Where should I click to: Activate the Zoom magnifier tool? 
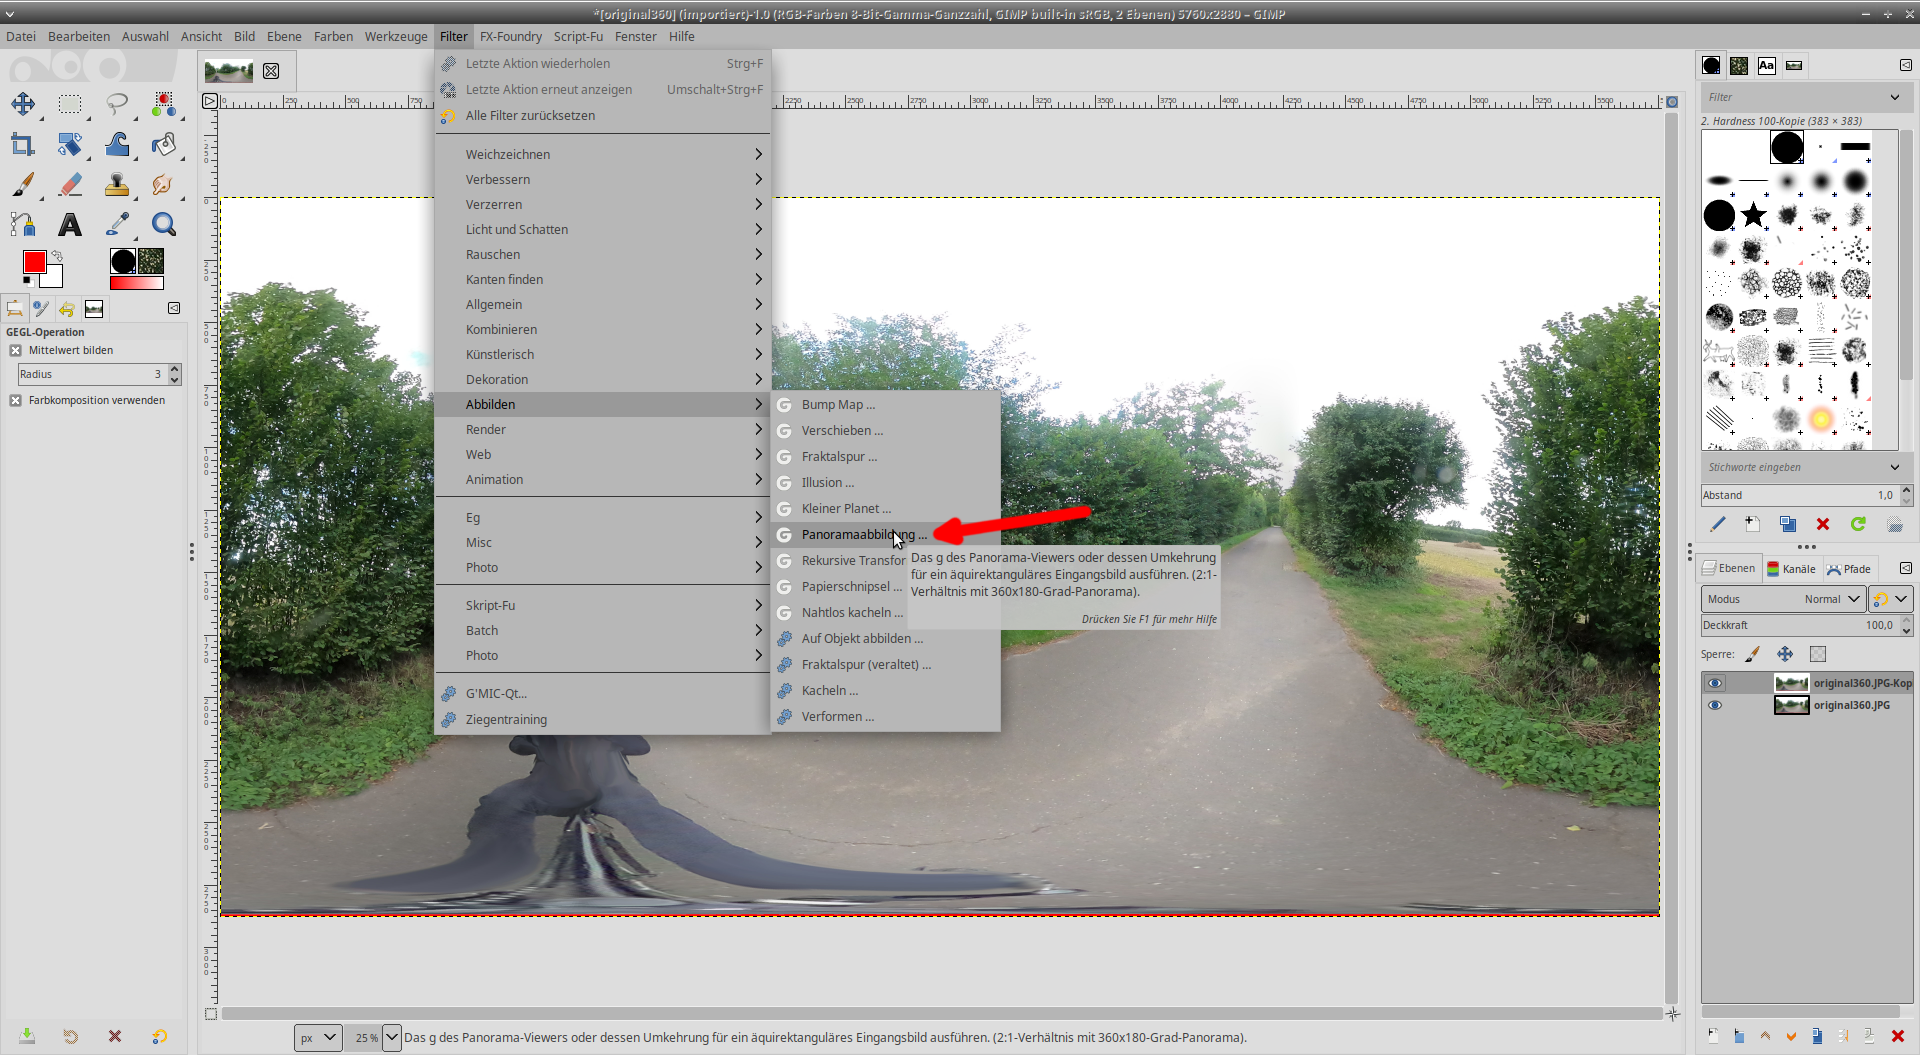pos(164,225)
